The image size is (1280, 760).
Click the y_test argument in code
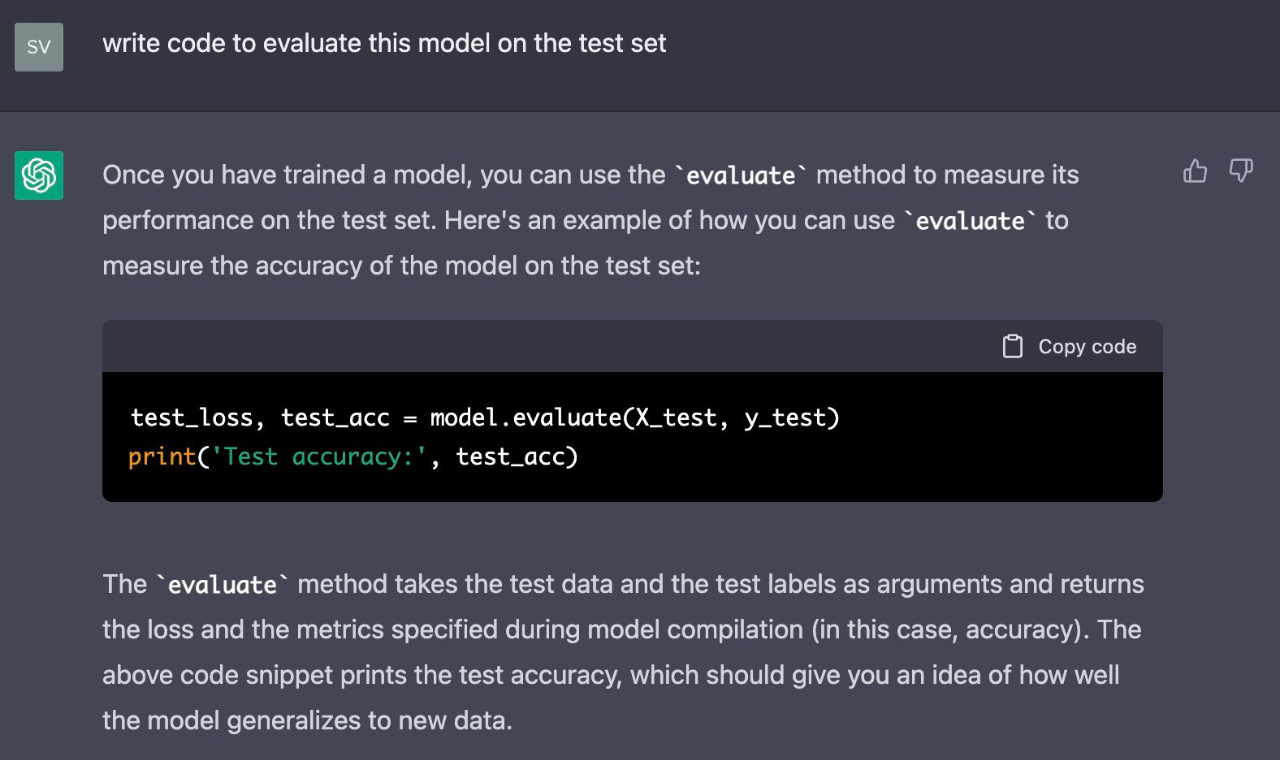785,418
